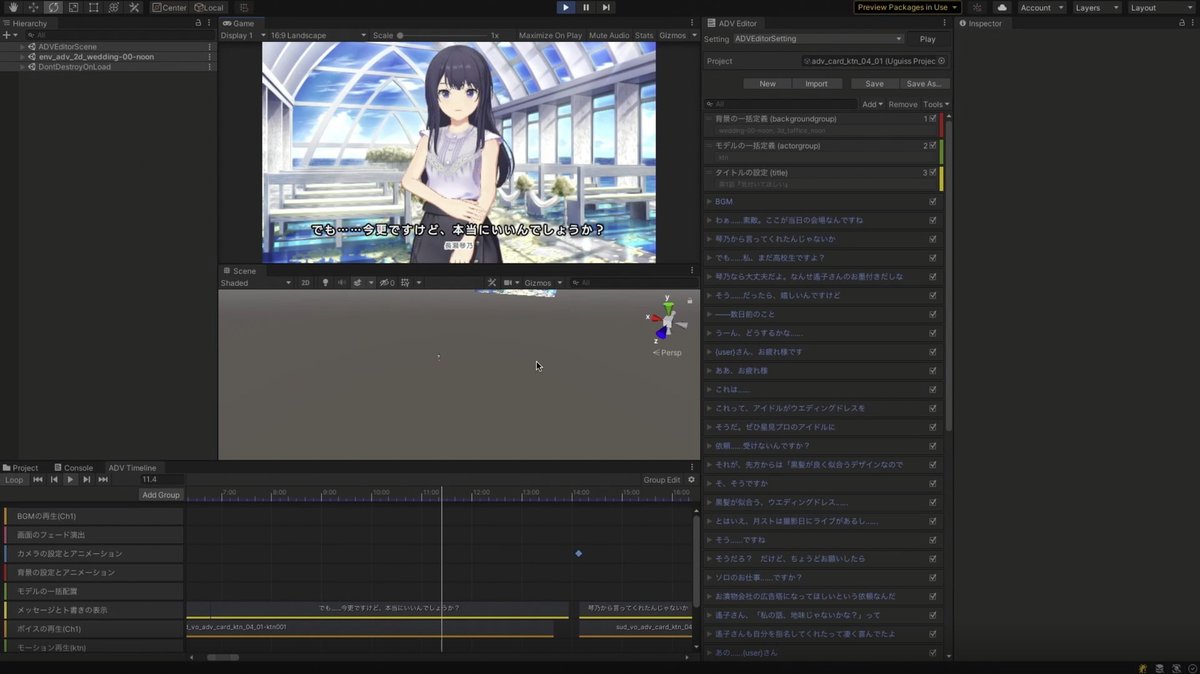Toggle Loop in ADV Timeline
The image size is (1200, 674).
(x=14, y=480)
